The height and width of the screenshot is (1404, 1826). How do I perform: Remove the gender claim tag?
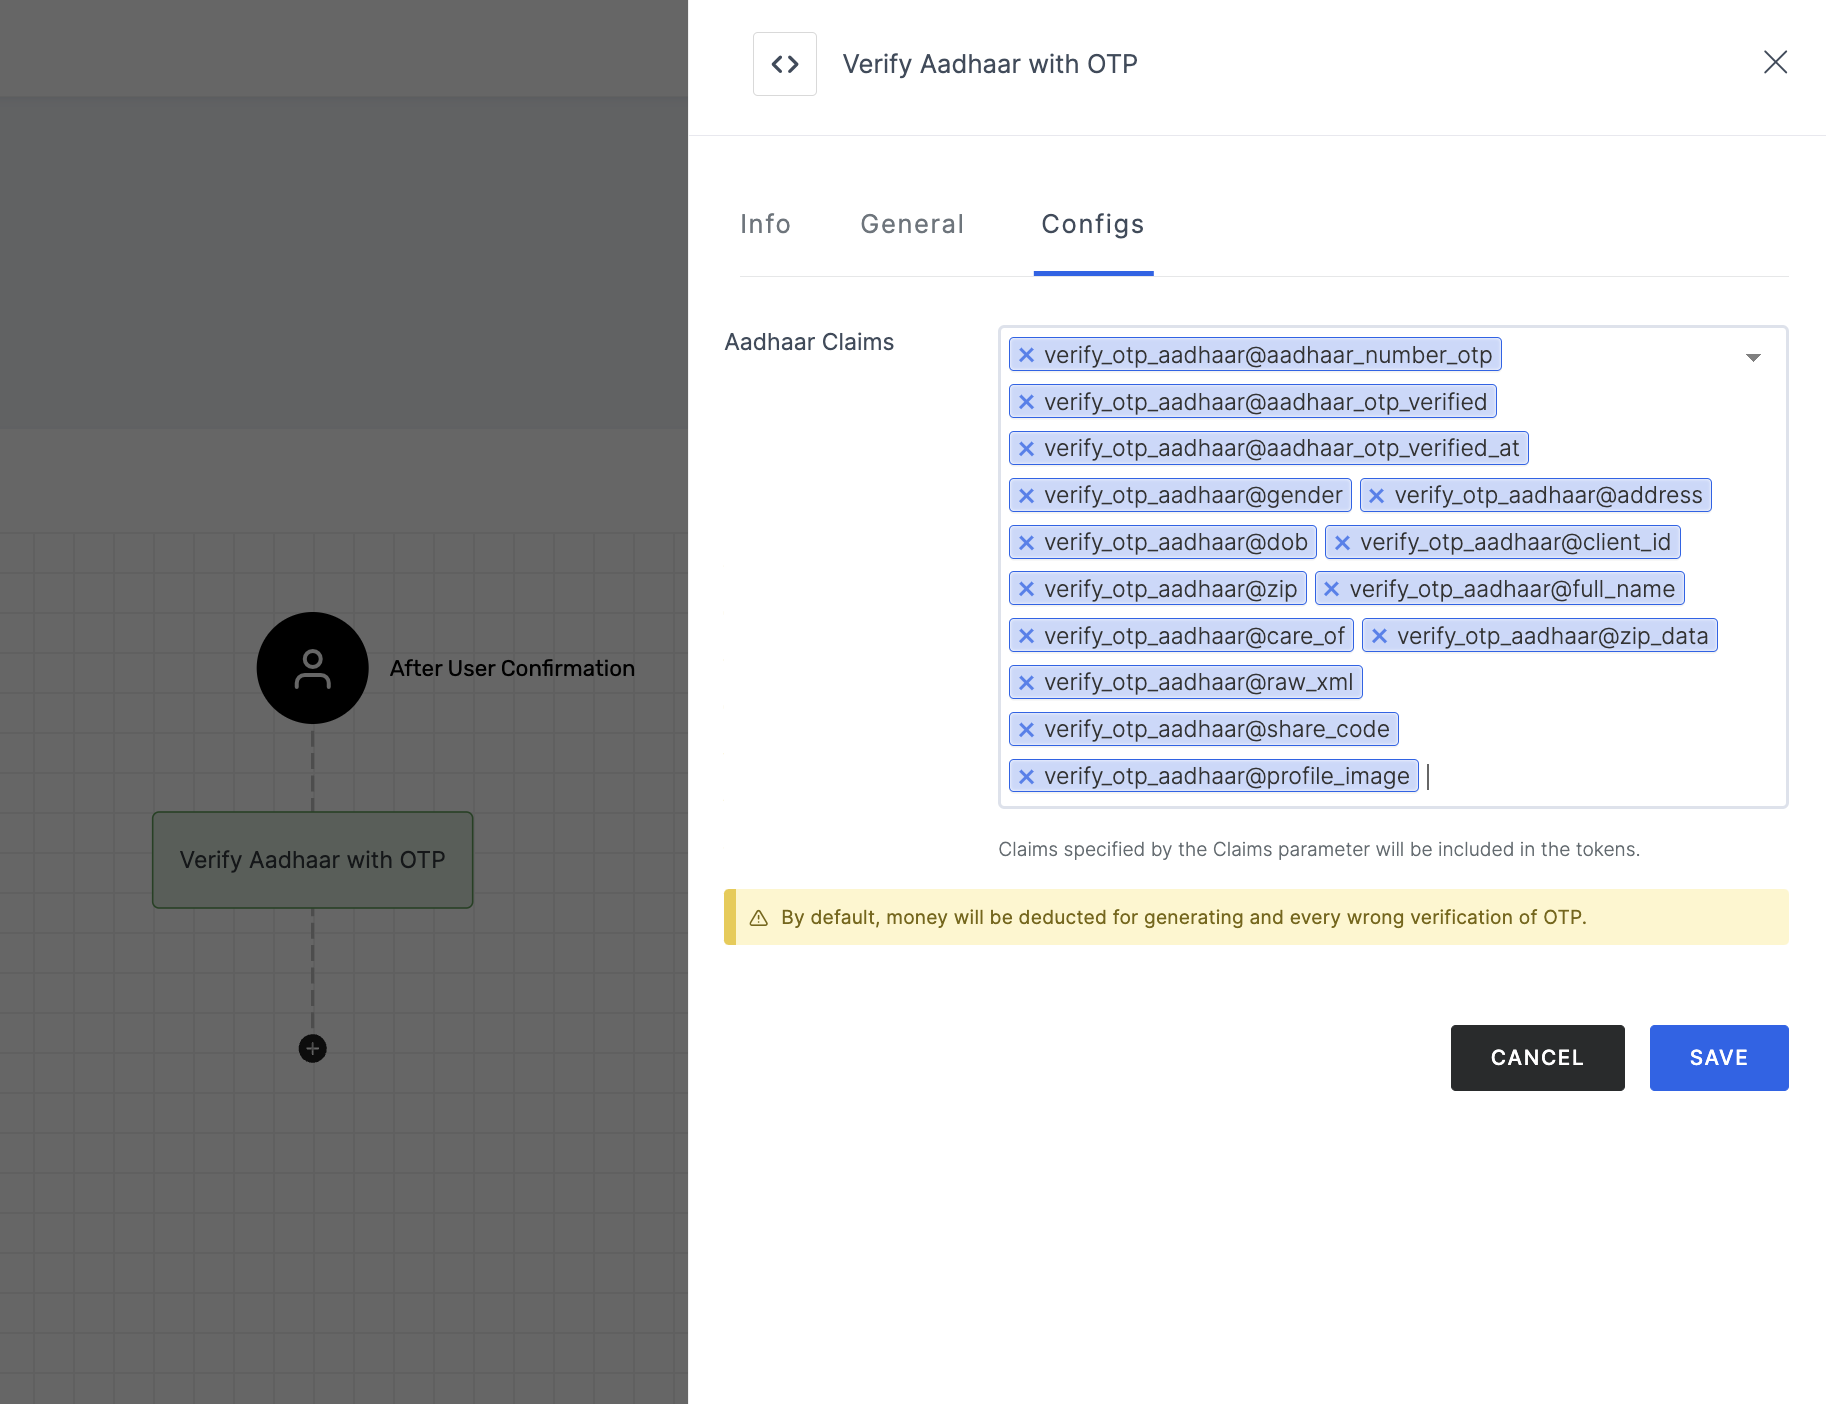1026,495
